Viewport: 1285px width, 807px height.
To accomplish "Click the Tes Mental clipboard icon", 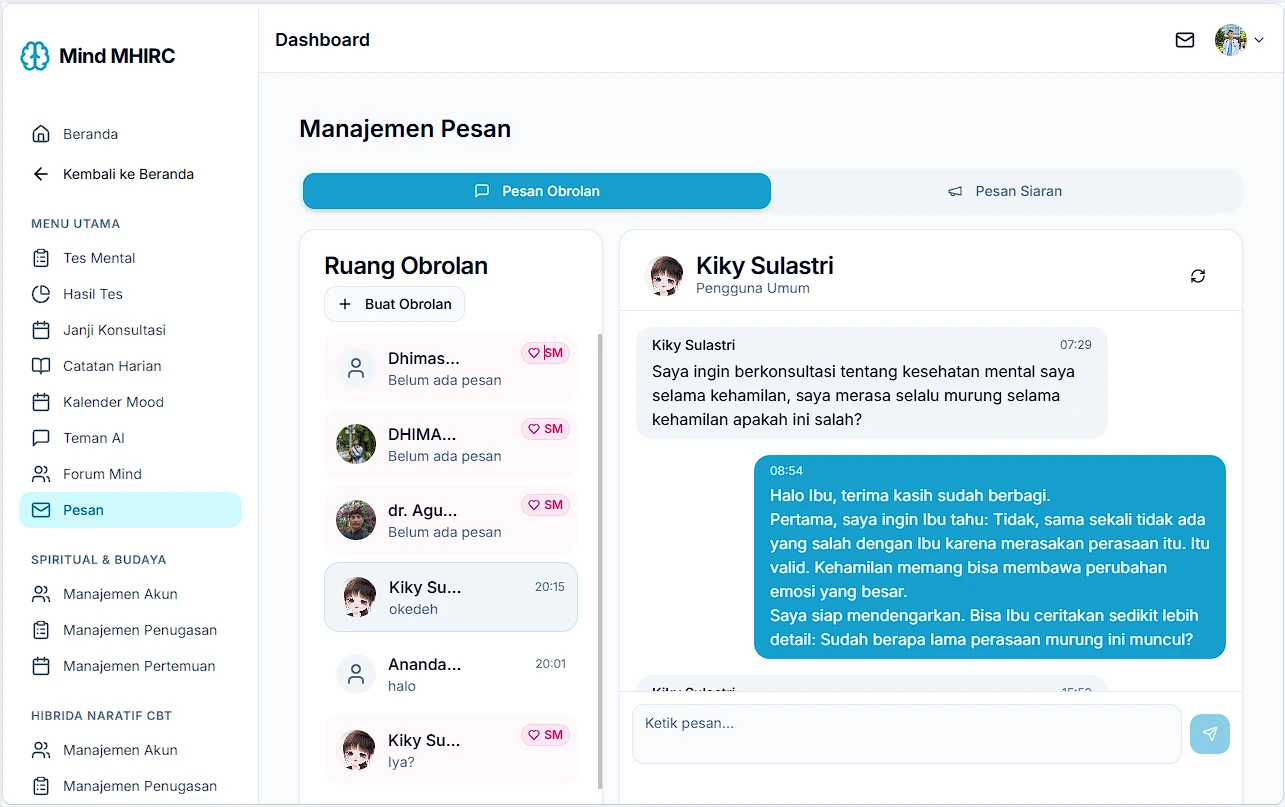I will pyautogui.click(x=41, y=258).
